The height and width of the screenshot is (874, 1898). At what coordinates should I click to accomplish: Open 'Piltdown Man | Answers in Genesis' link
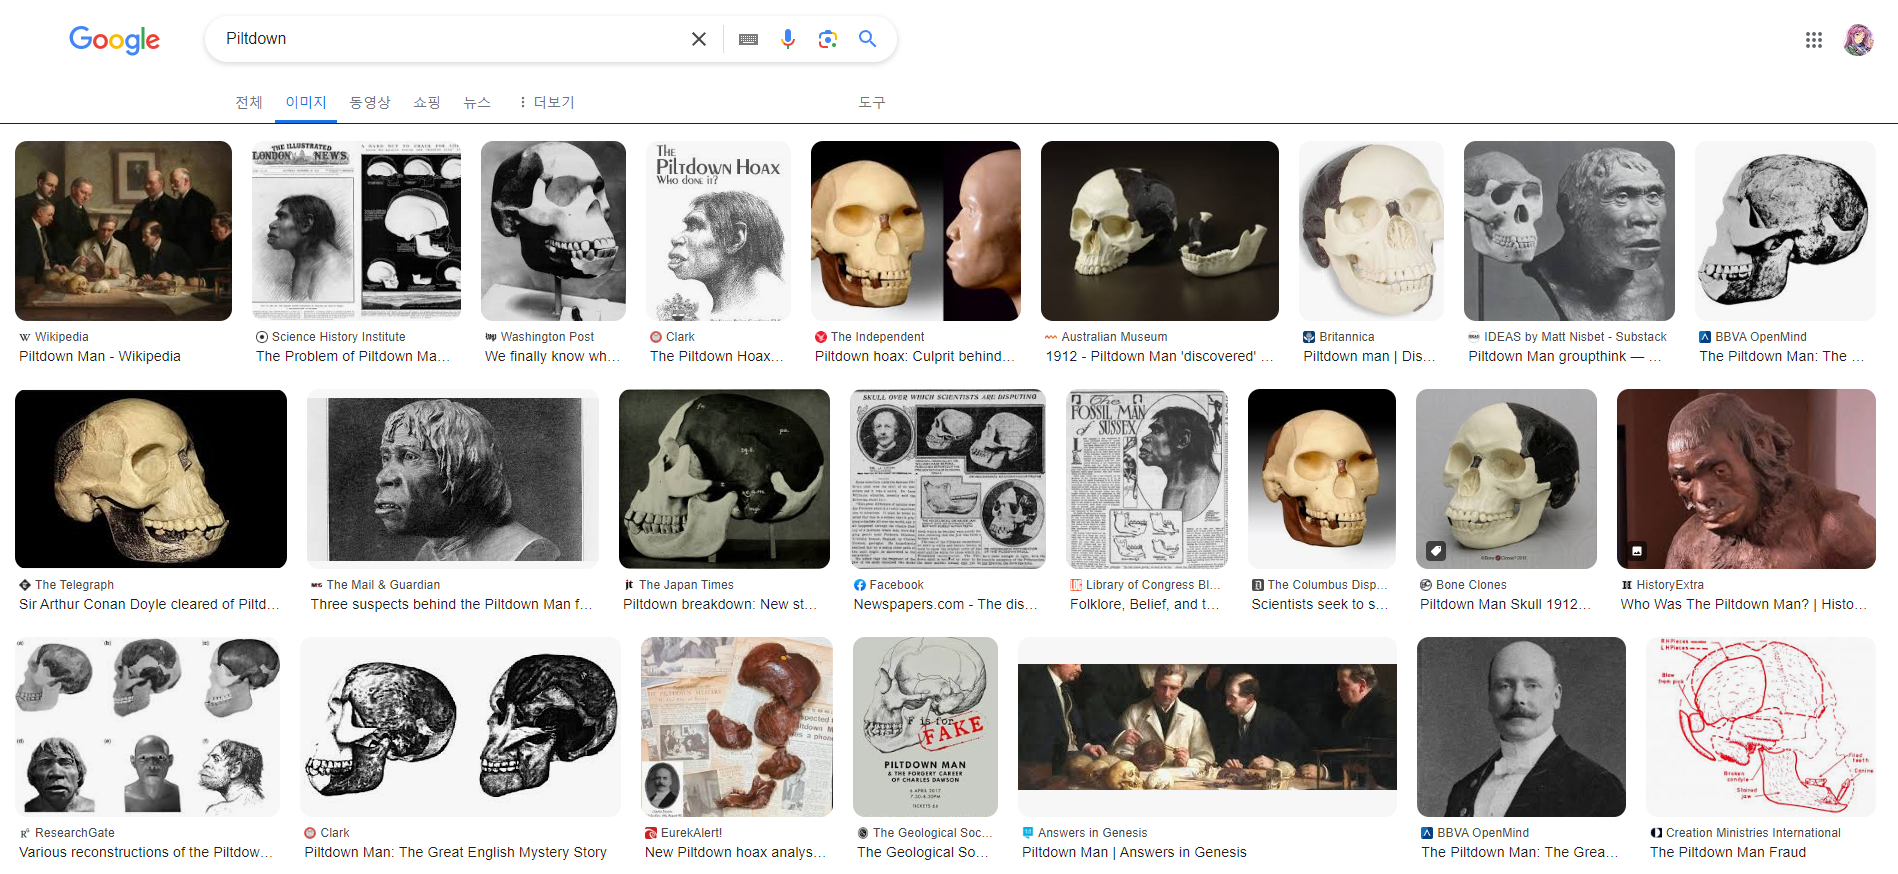(x=1134, y=852)
